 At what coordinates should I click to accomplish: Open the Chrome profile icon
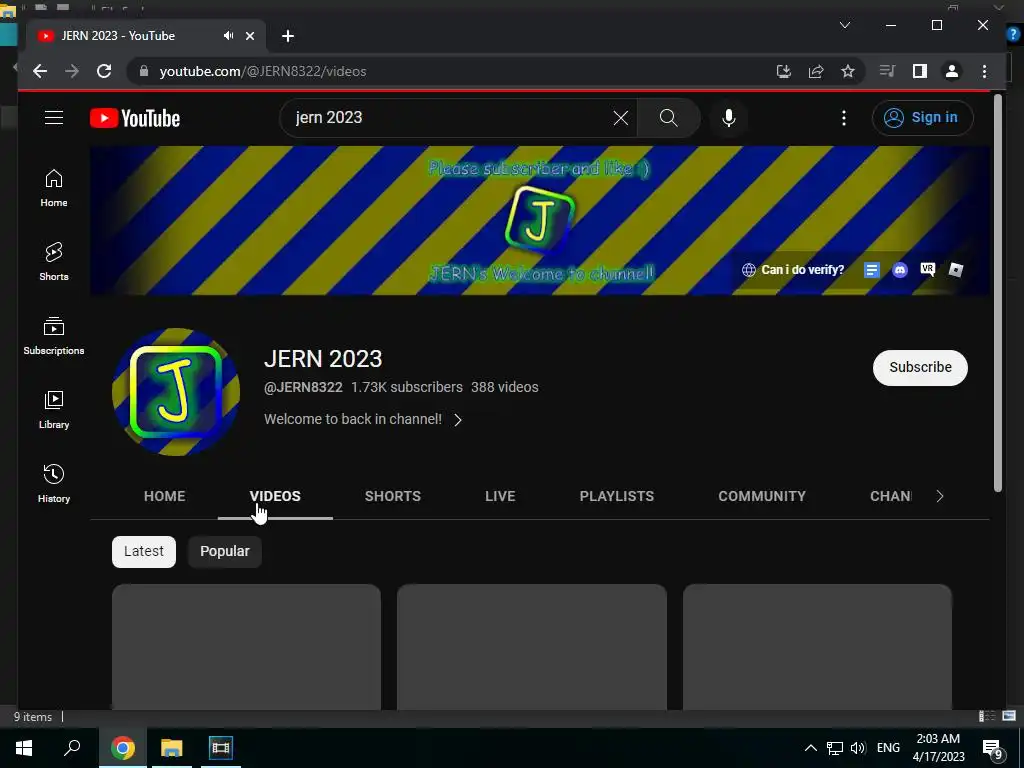[952, 71]
